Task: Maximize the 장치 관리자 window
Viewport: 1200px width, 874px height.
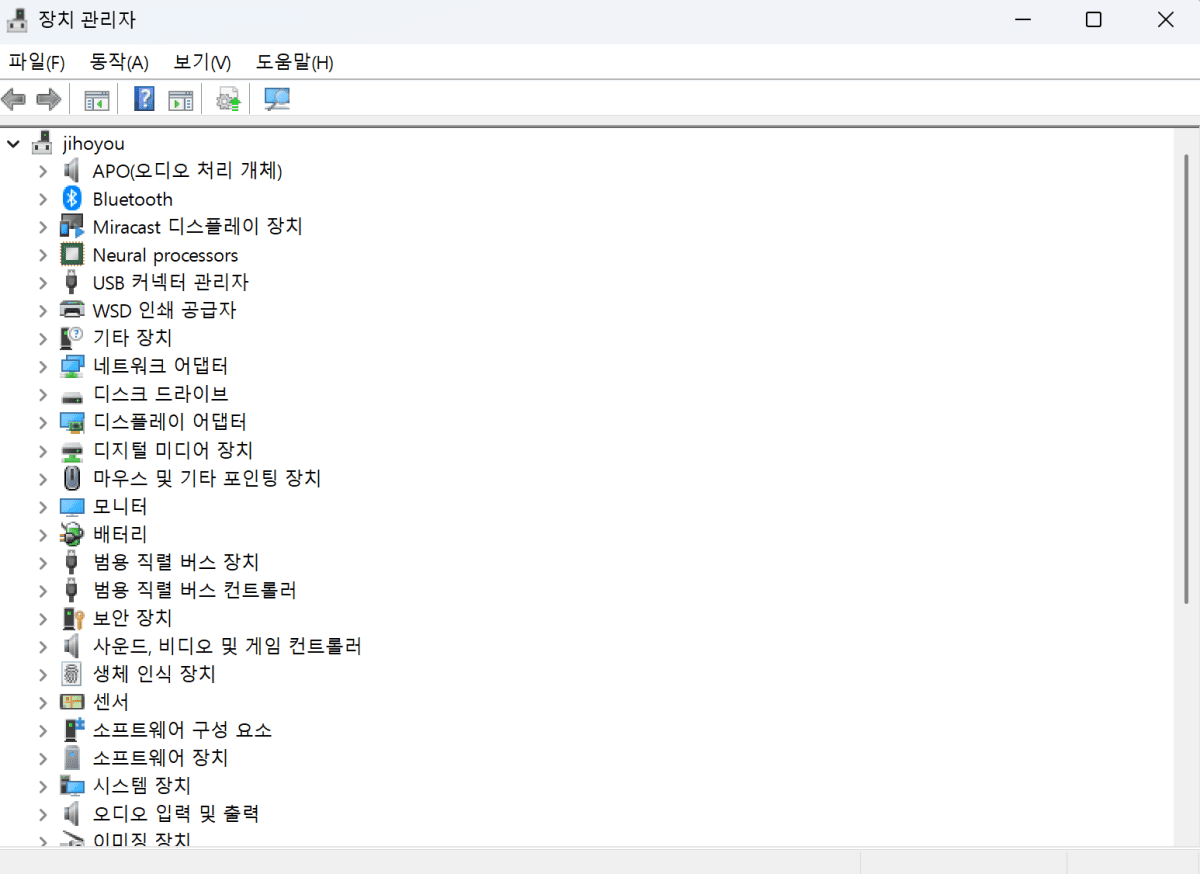Action: pyautogui.click(x=1094, y=20)
